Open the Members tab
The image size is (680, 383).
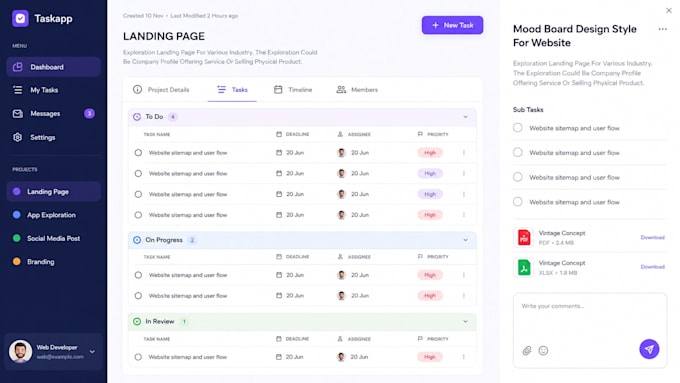357,90
